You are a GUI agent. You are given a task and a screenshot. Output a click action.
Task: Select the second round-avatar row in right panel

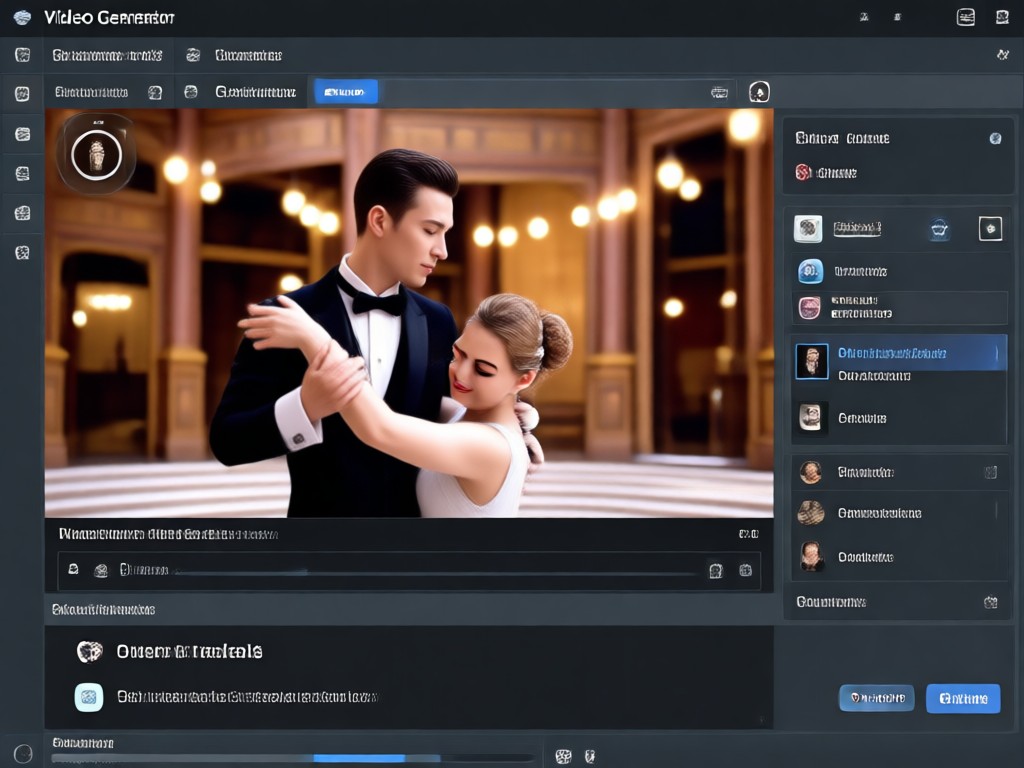point(899,513)
